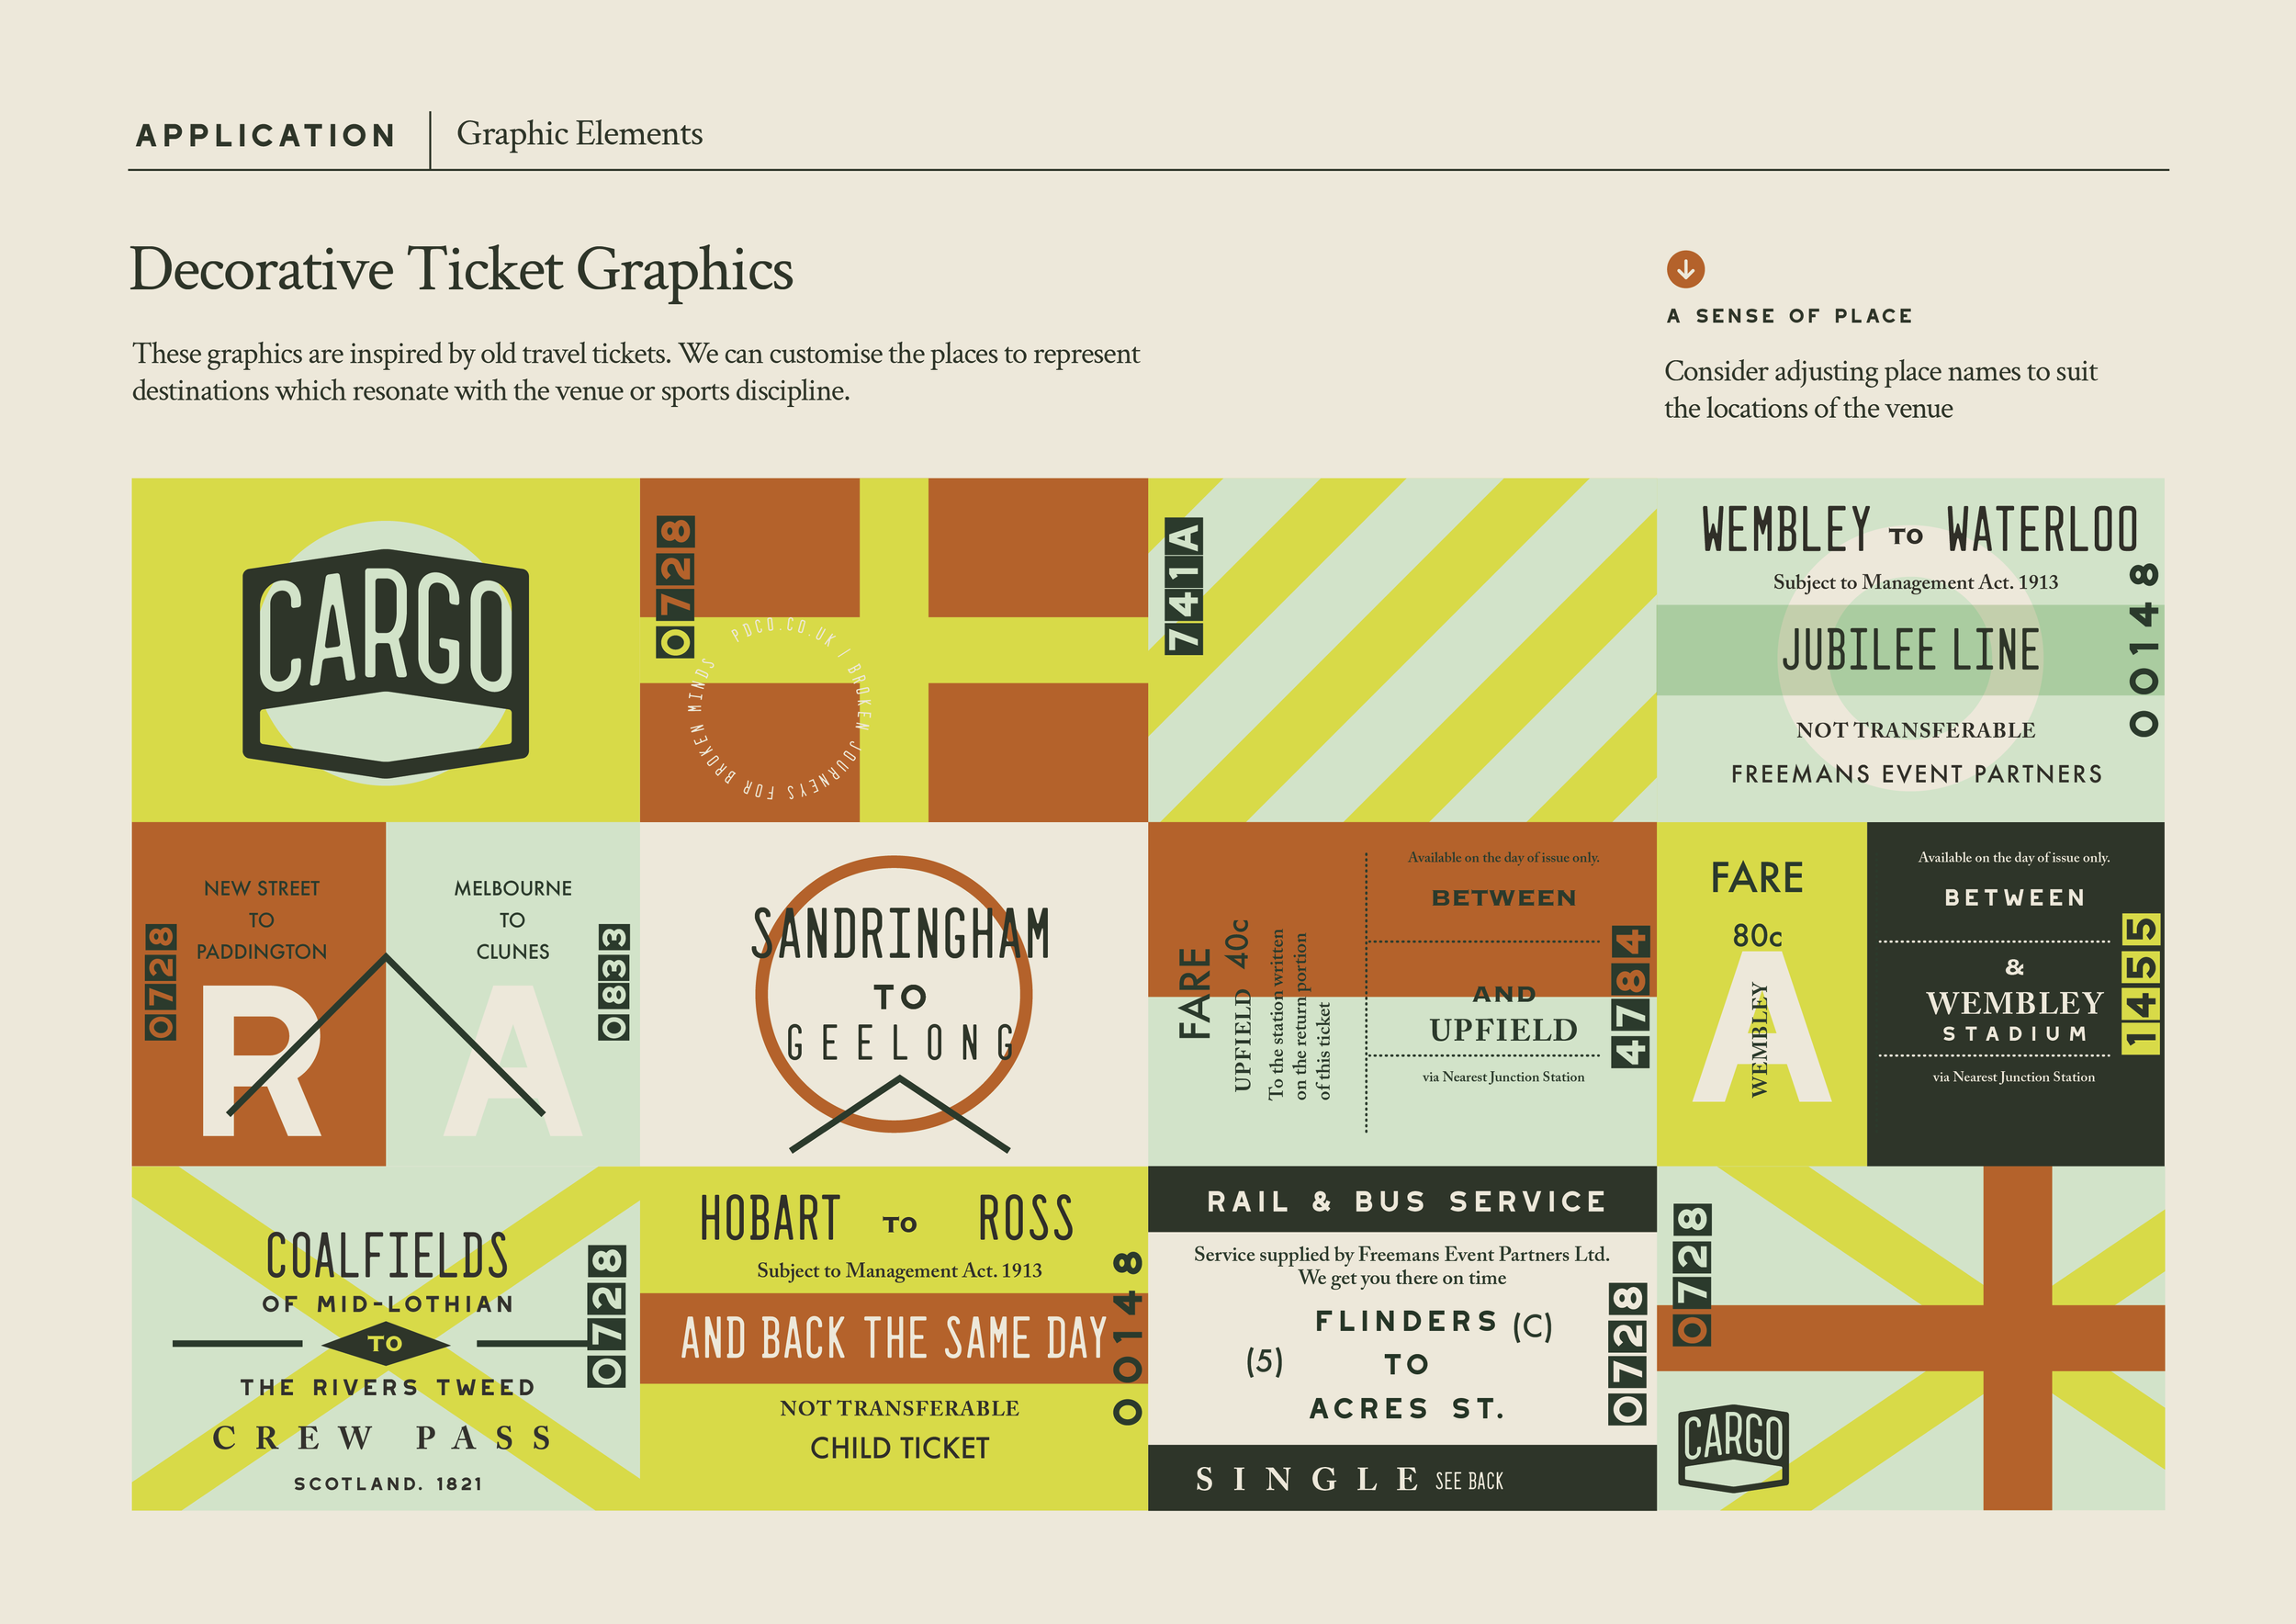Click the note 'Consider adjusting place names'

pos(1880,389)
